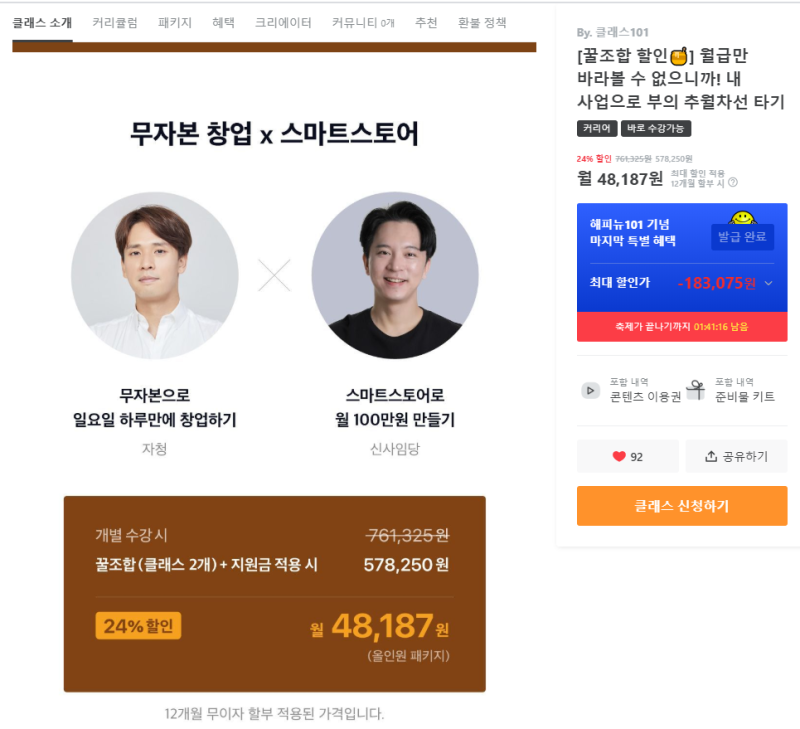Click the smiley face icon on the coupon banner
800x729 pixels.
(x=743, y=218)
